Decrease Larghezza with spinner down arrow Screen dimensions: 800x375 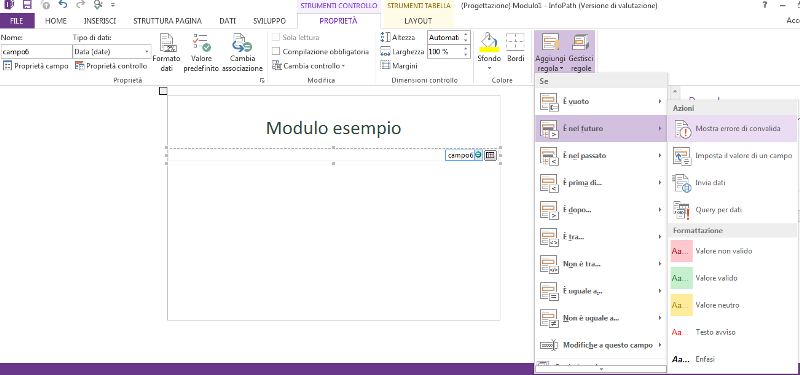pyautogui.click(x=465, y=55)
